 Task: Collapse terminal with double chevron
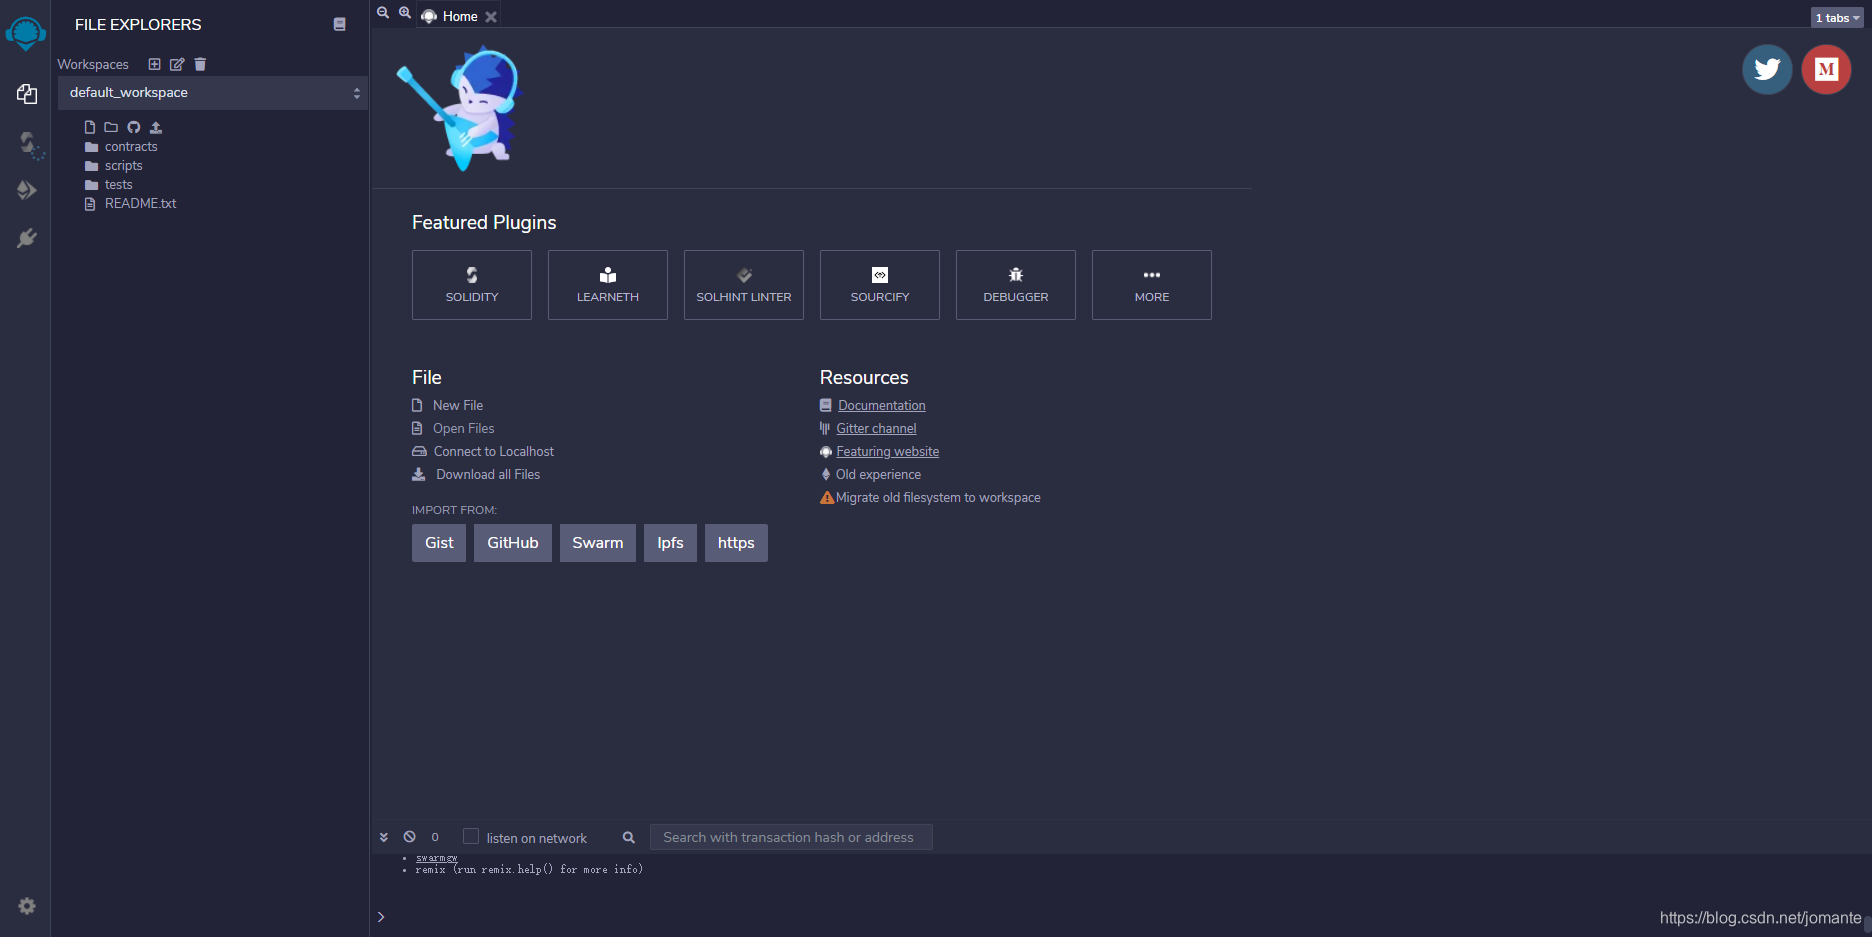point(384,837)
